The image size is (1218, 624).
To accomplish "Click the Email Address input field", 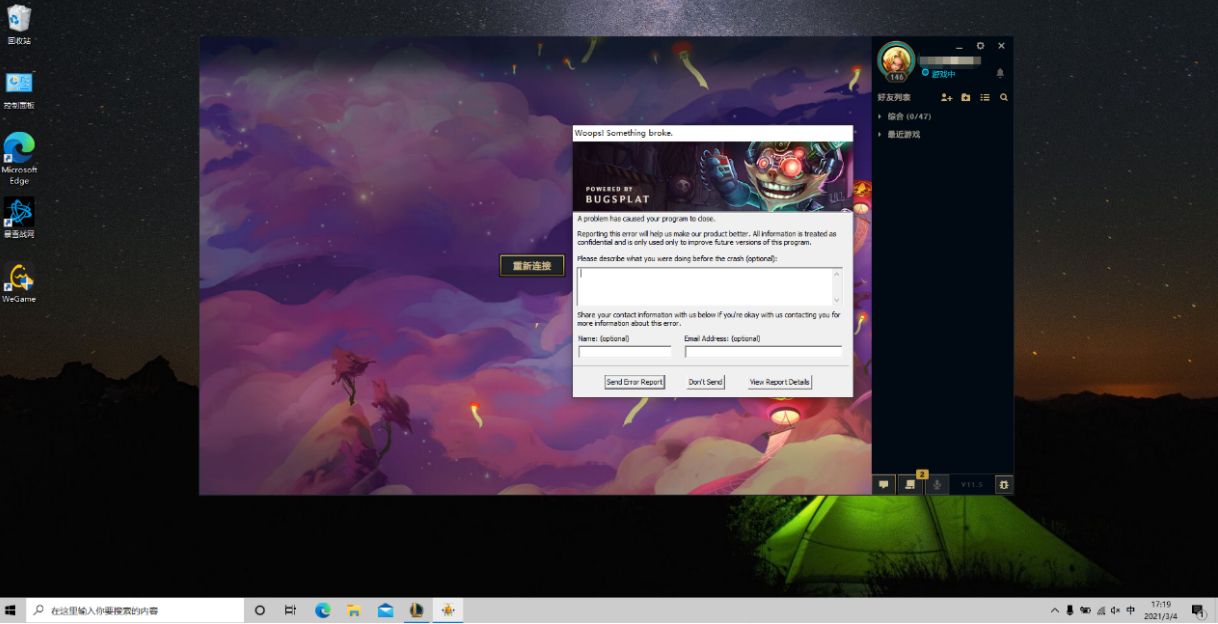I will tap(763, 352).
